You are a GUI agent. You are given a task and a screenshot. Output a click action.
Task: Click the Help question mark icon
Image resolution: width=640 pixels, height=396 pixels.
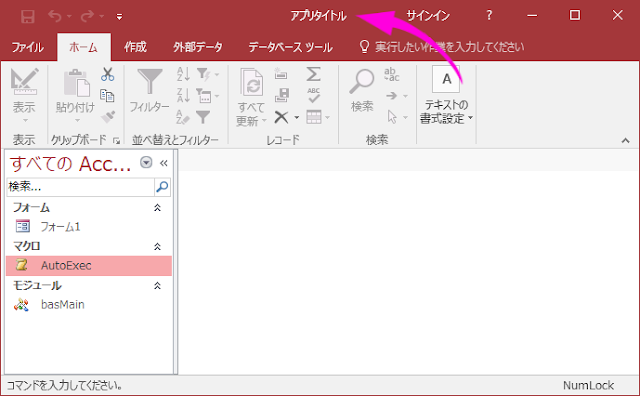pos(489,16)
